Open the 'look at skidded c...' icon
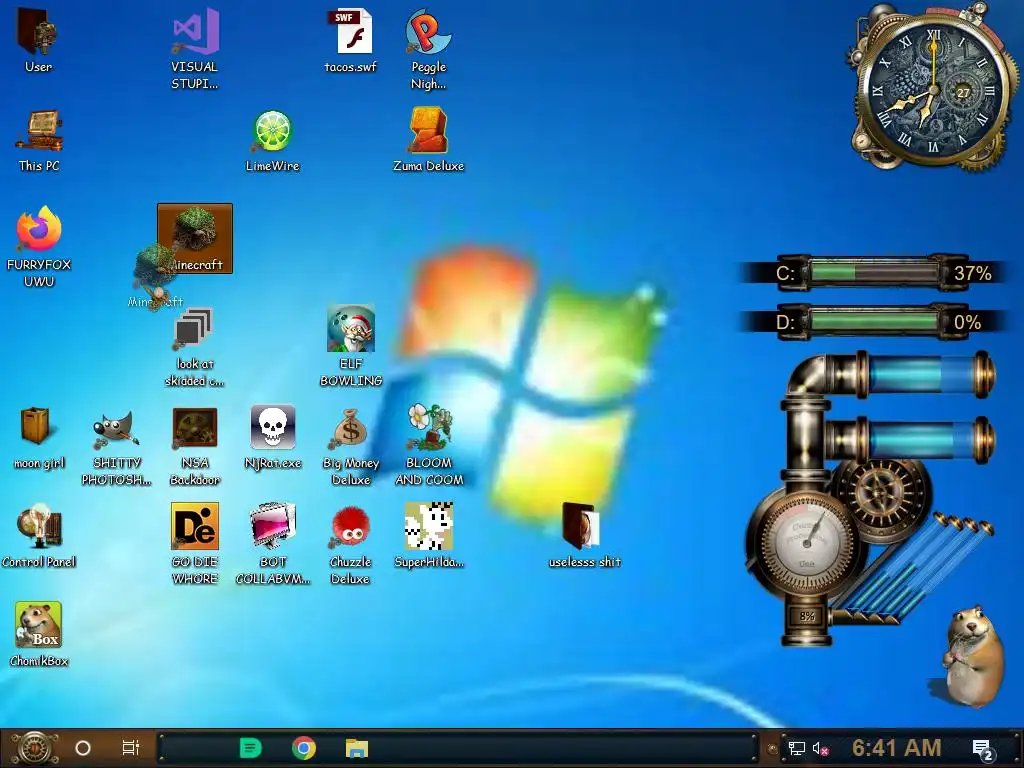 click(195, 347)
